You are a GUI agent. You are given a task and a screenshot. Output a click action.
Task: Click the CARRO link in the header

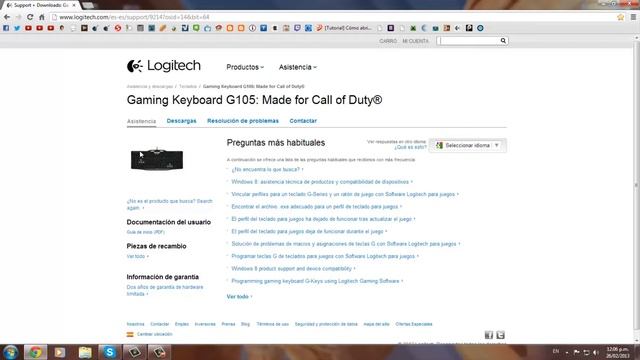tap(388, 41)
